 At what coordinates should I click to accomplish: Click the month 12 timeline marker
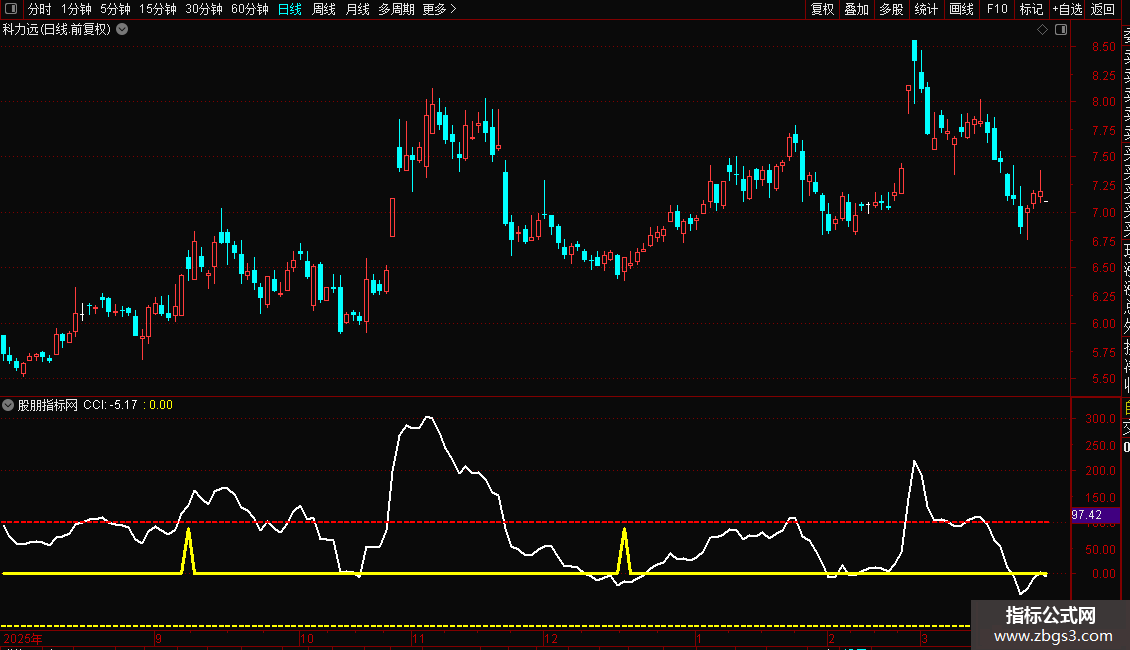pos(551,638)
